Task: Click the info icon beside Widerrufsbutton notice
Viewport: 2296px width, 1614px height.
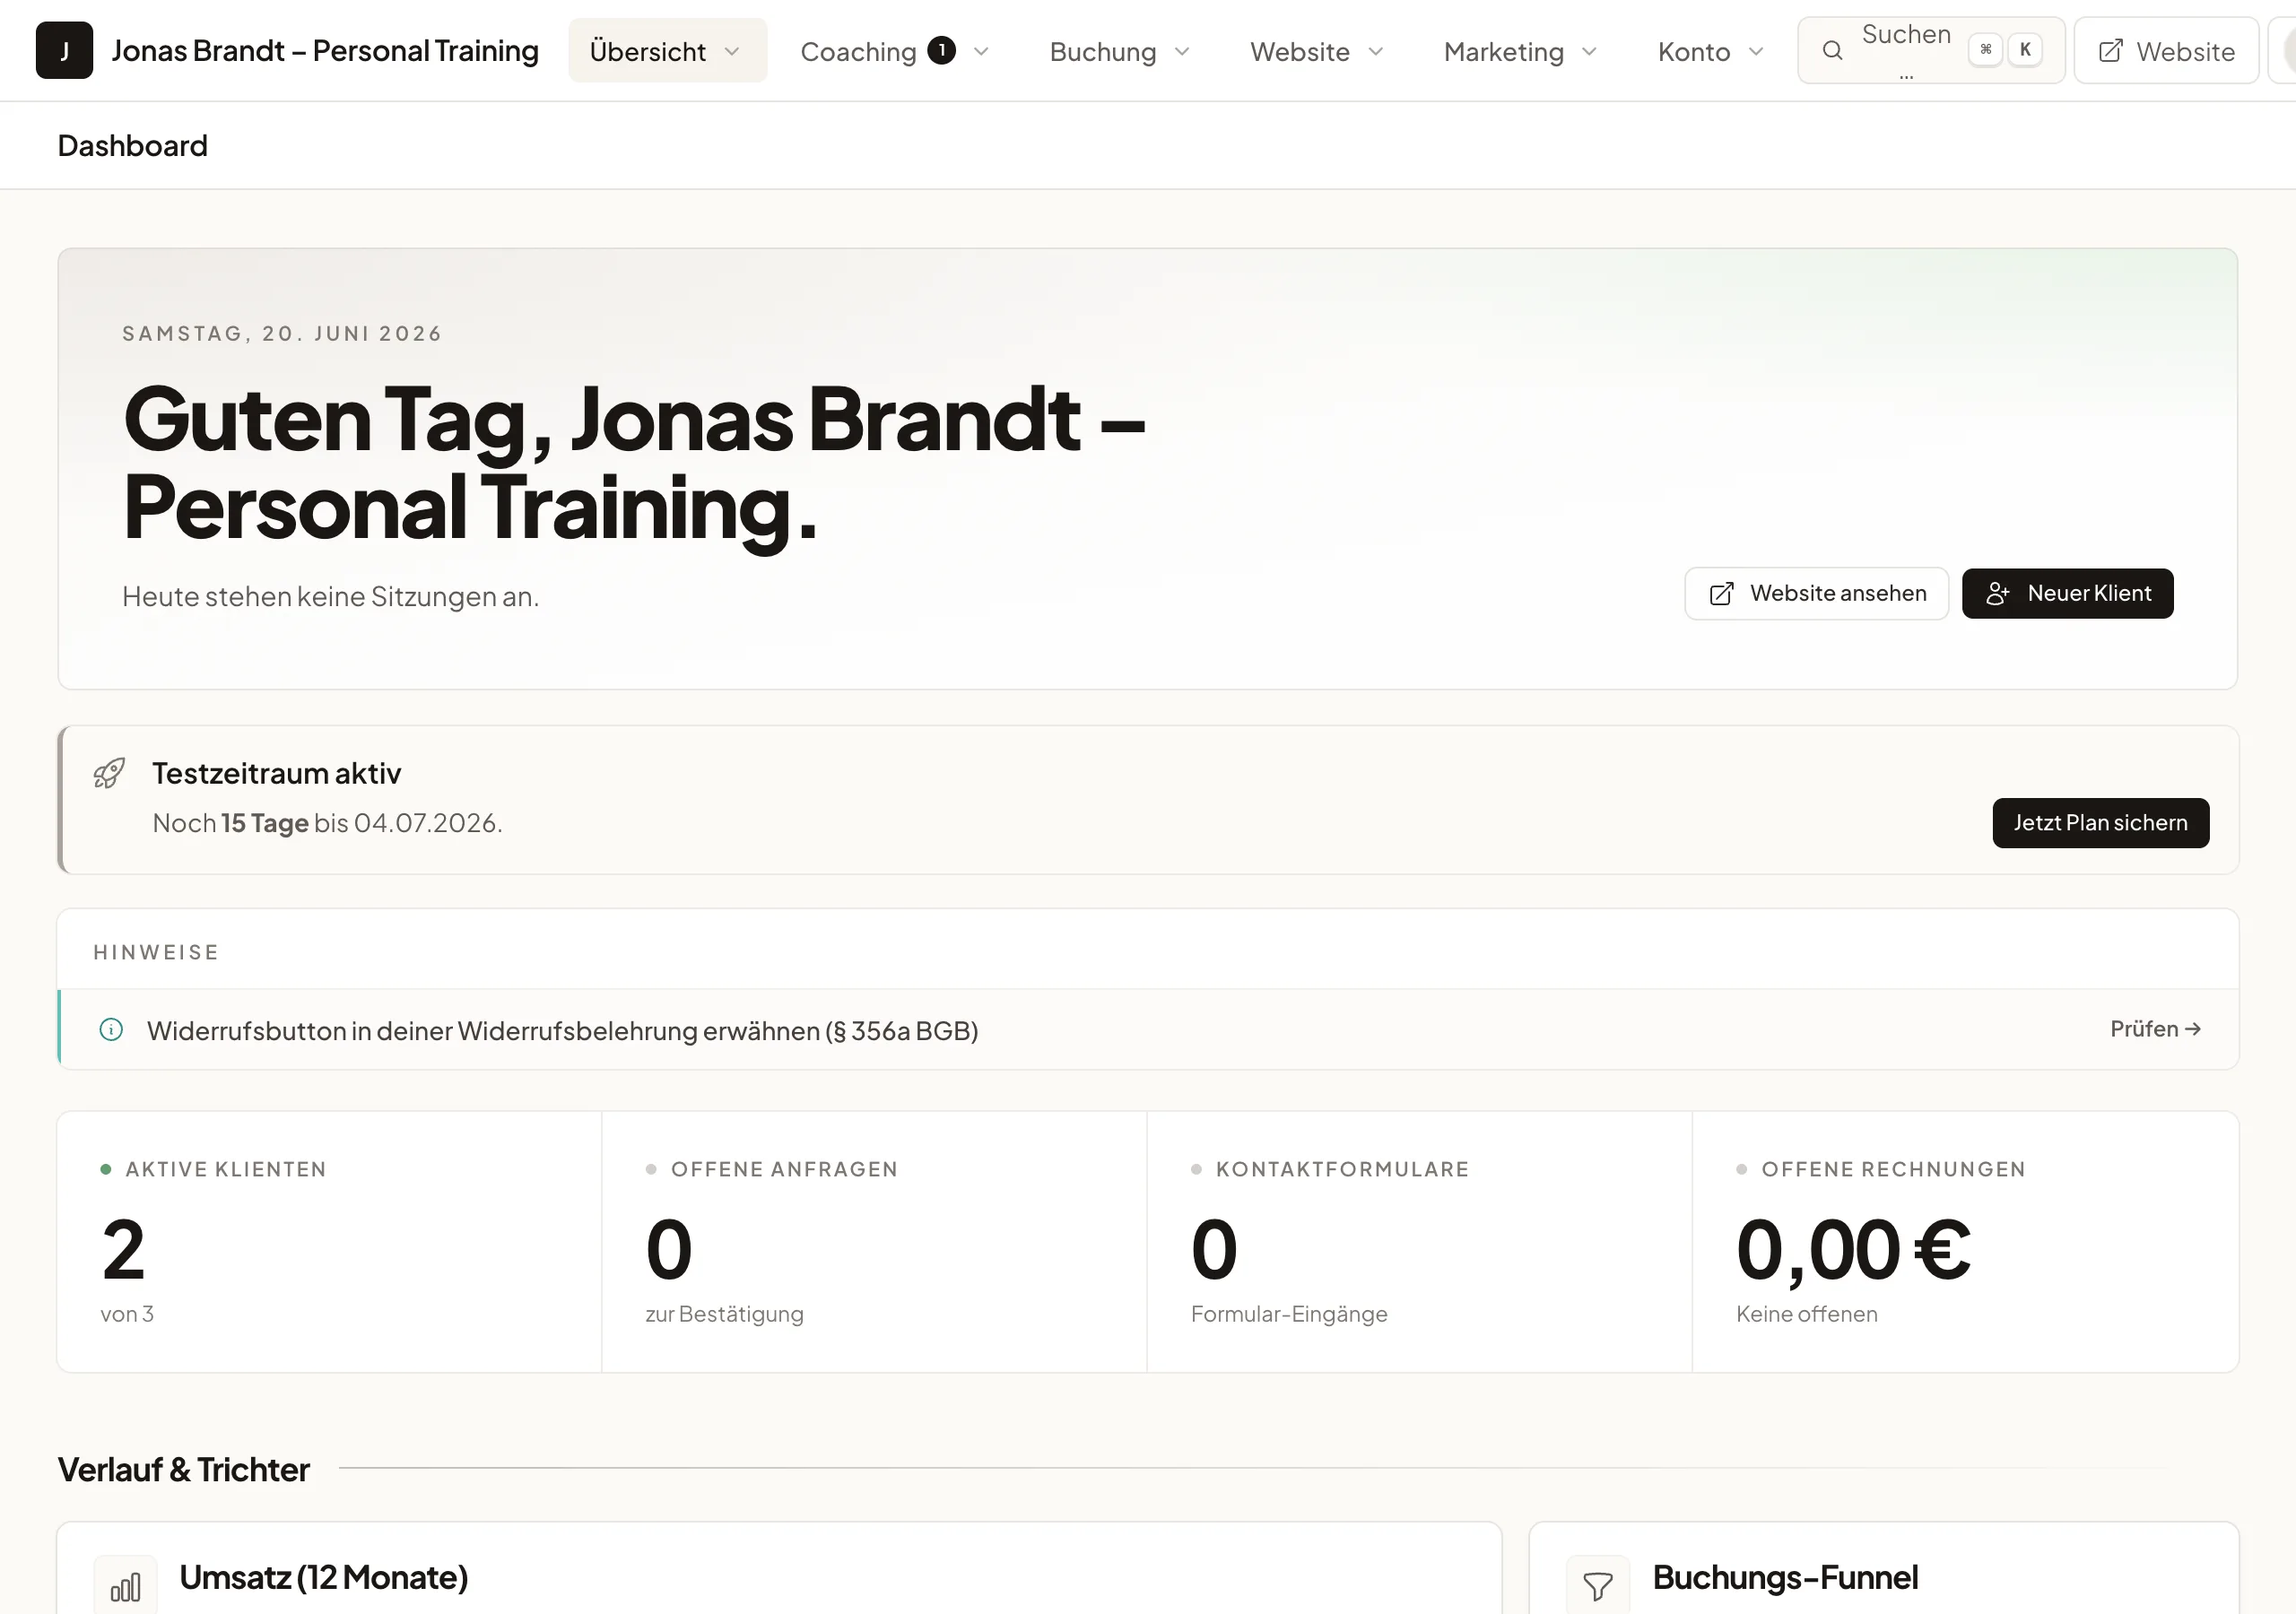Action: [x=111, y=1030]
